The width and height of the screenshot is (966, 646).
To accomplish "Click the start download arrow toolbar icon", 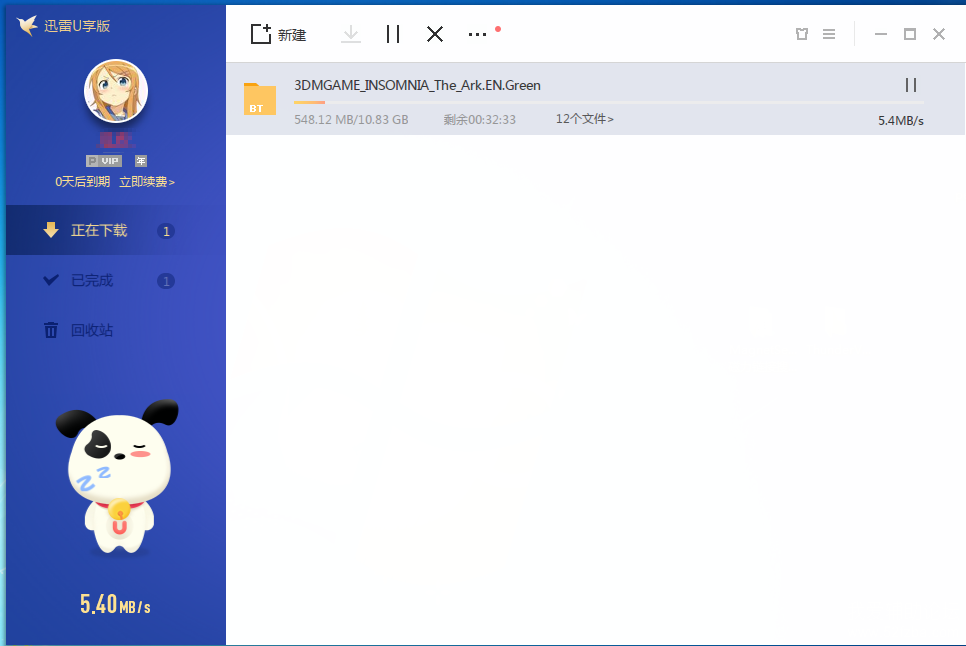I will [x=350, y=34].
